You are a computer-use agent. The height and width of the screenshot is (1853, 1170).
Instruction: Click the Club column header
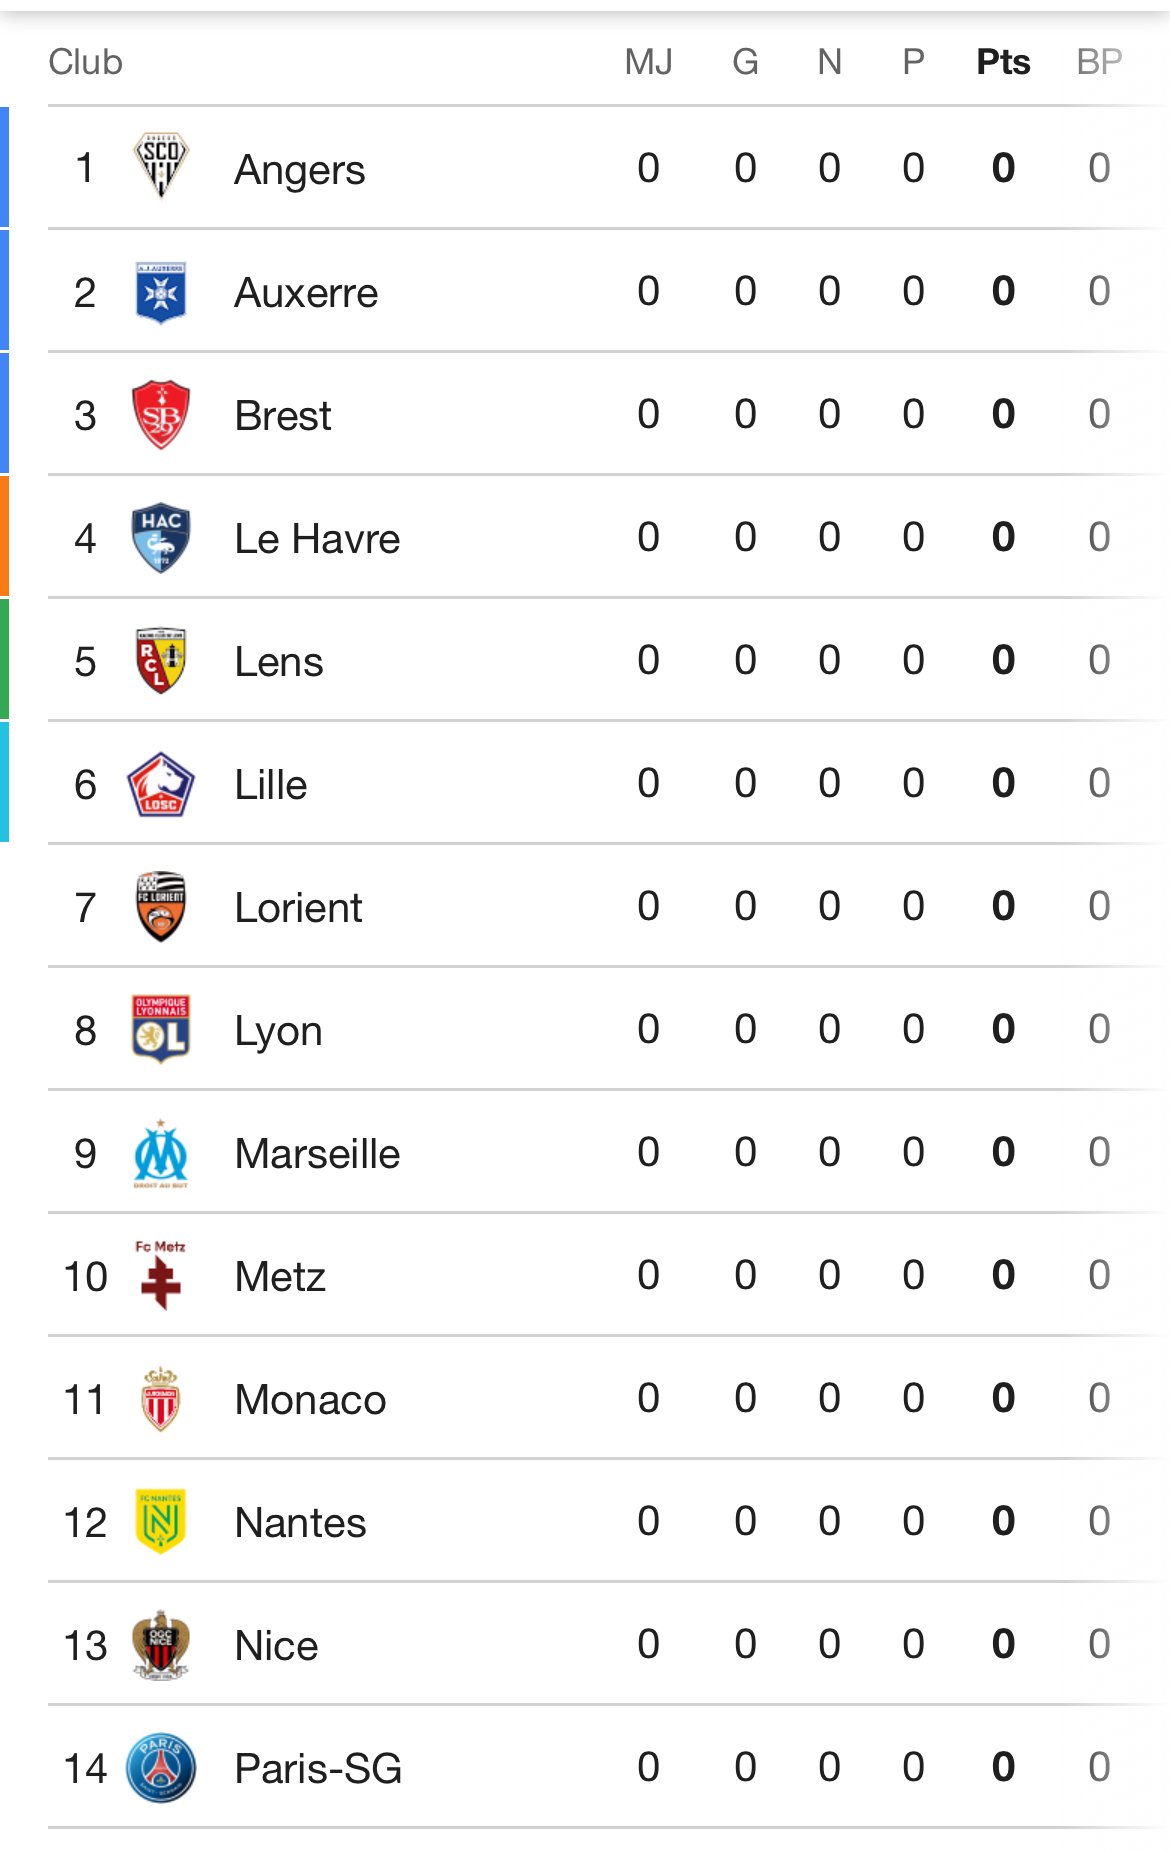pyautogui.click(x=85, y=62)
